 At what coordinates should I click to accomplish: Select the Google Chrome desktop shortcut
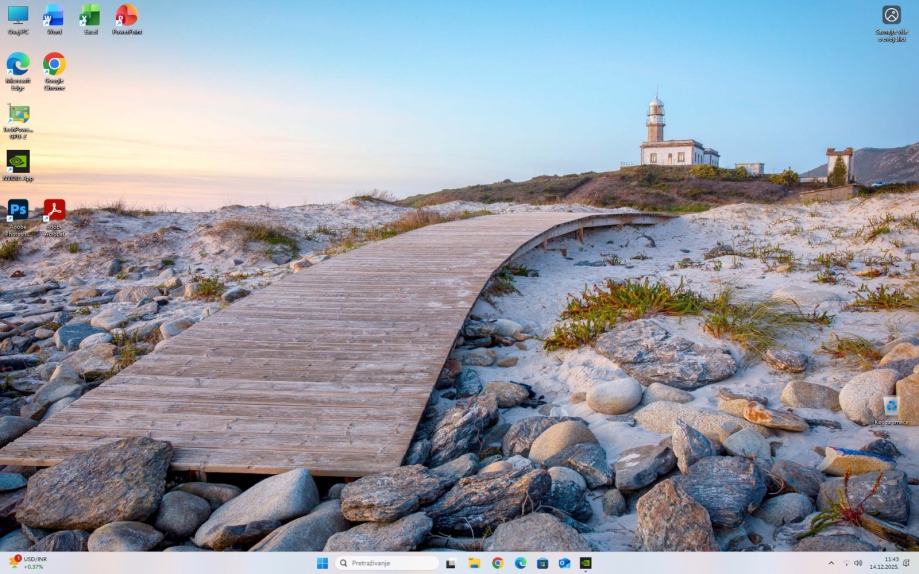54,65
